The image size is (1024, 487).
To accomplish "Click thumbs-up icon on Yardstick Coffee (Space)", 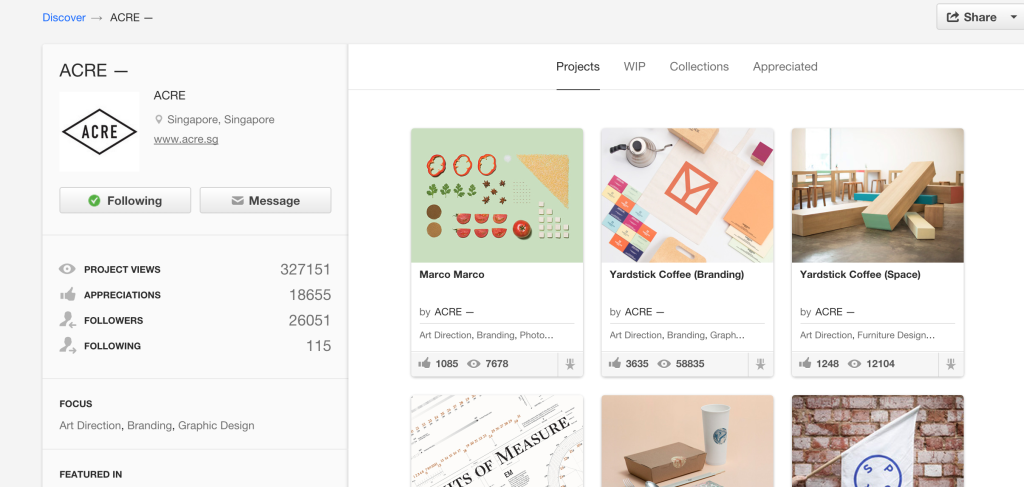I will pyautogui.click(x=805, y=364).
